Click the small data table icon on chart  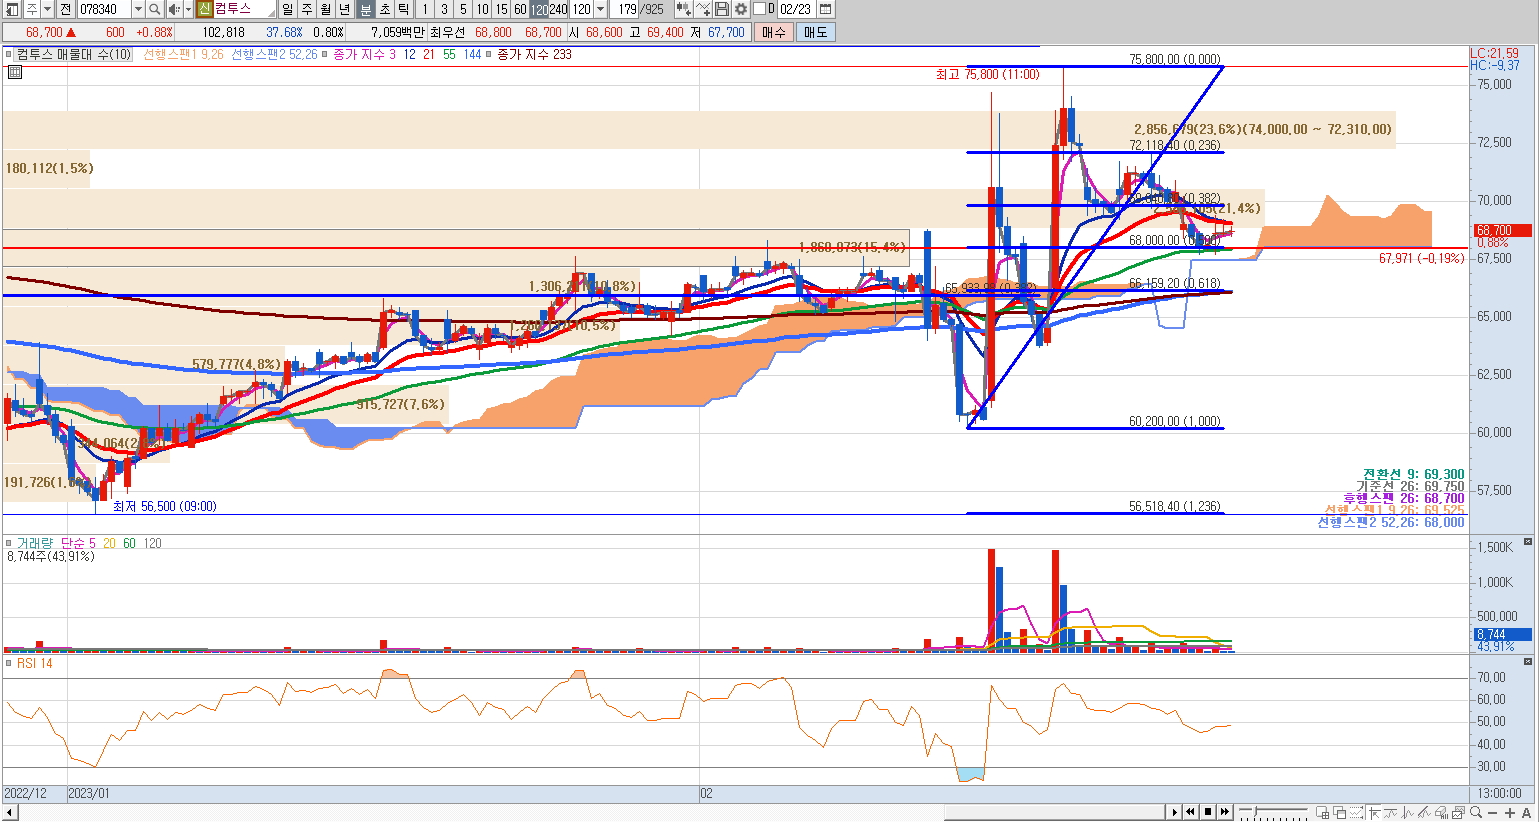tap(15, 72)
